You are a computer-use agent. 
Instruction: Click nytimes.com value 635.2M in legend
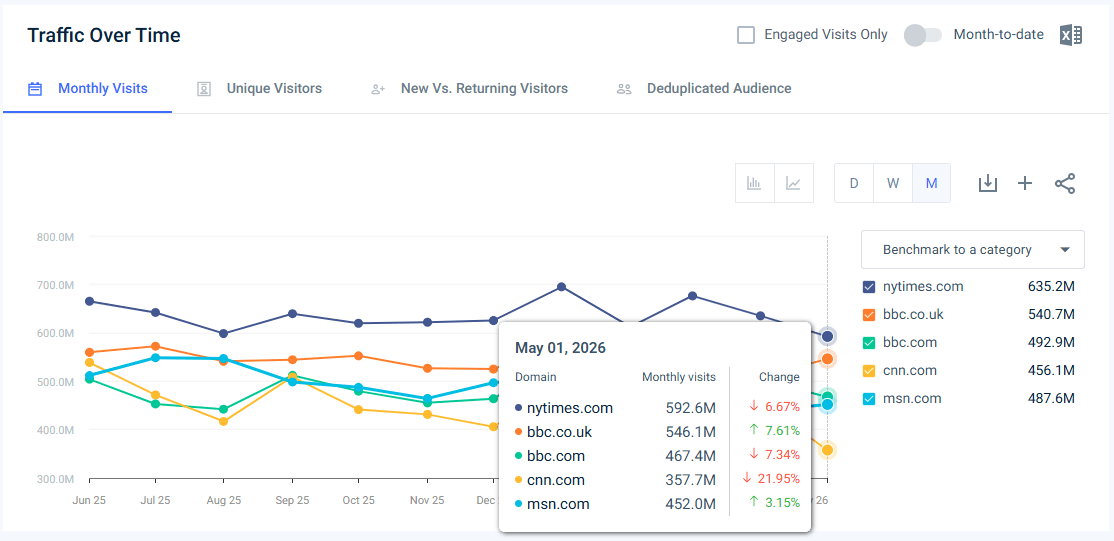[1051, 287]
